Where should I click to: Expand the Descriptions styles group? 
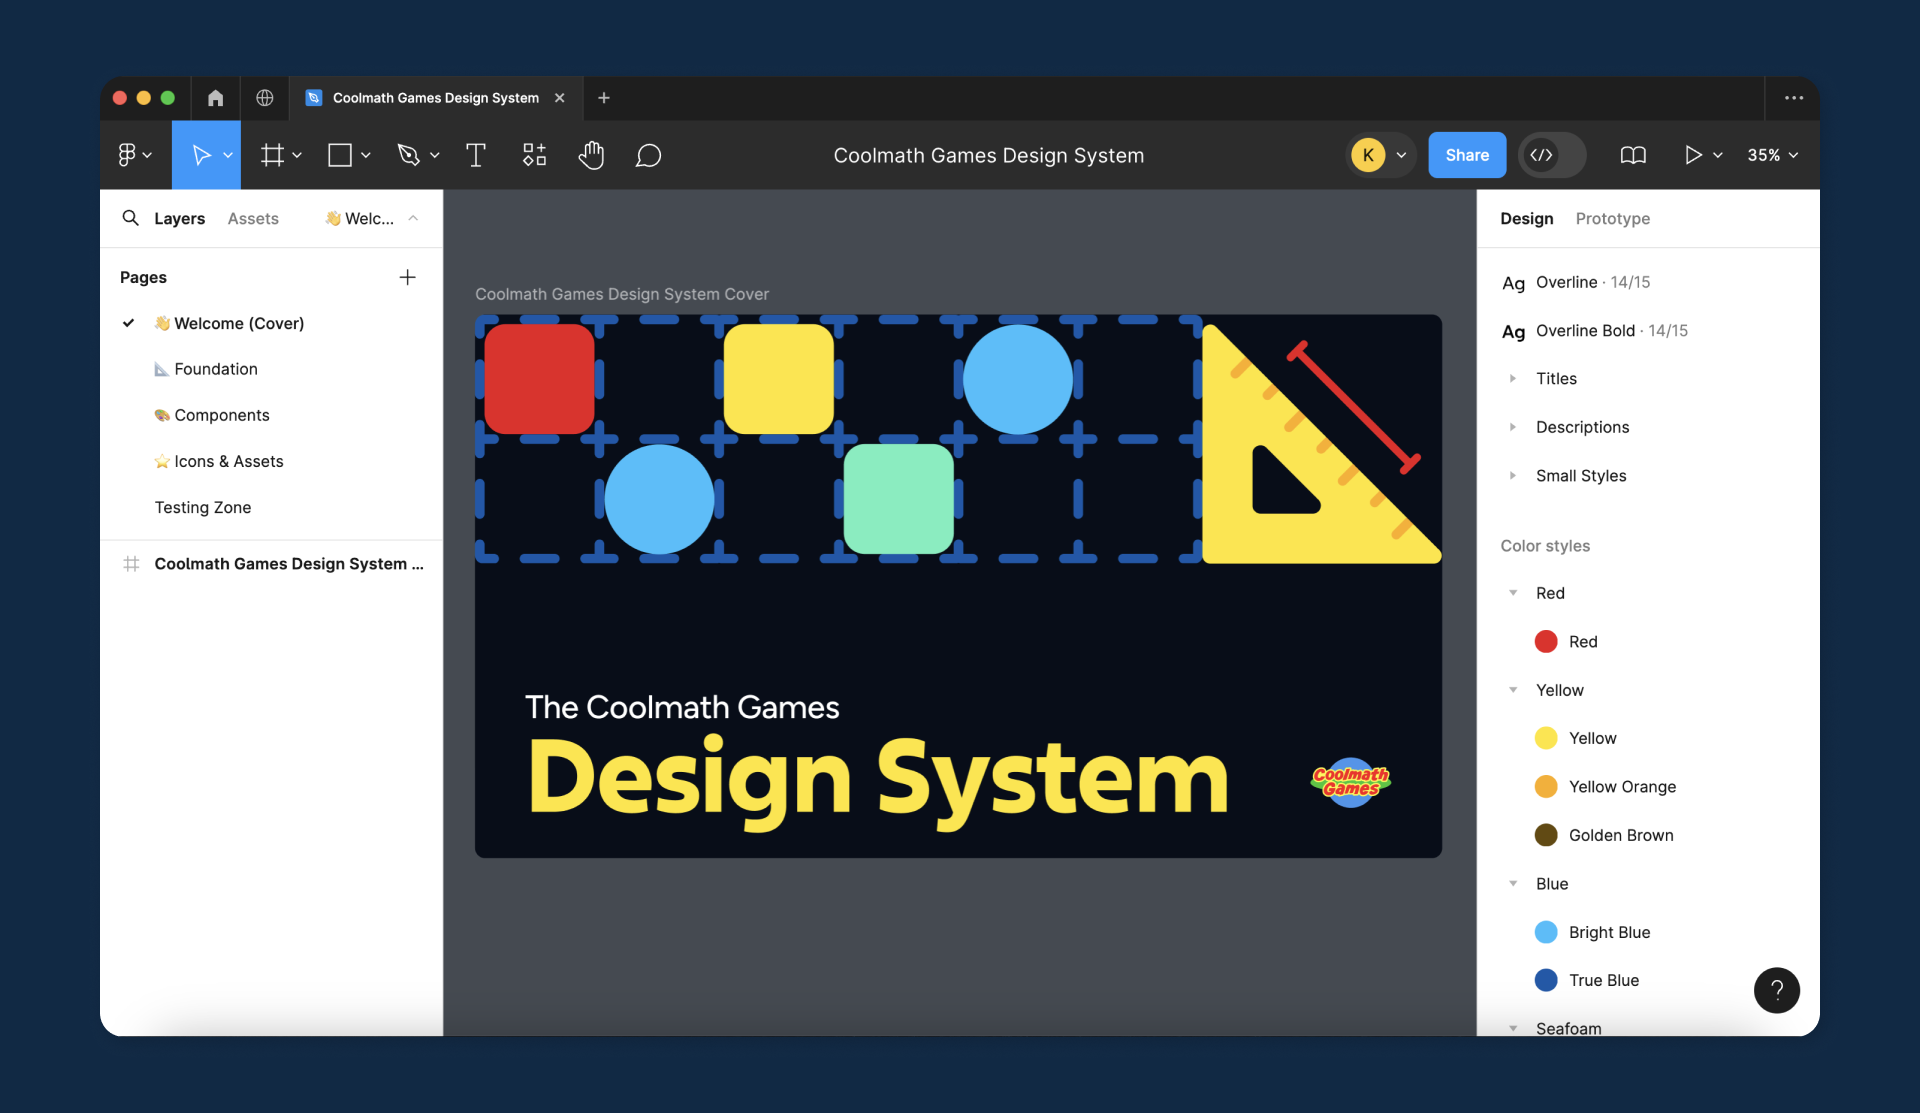1513,427
